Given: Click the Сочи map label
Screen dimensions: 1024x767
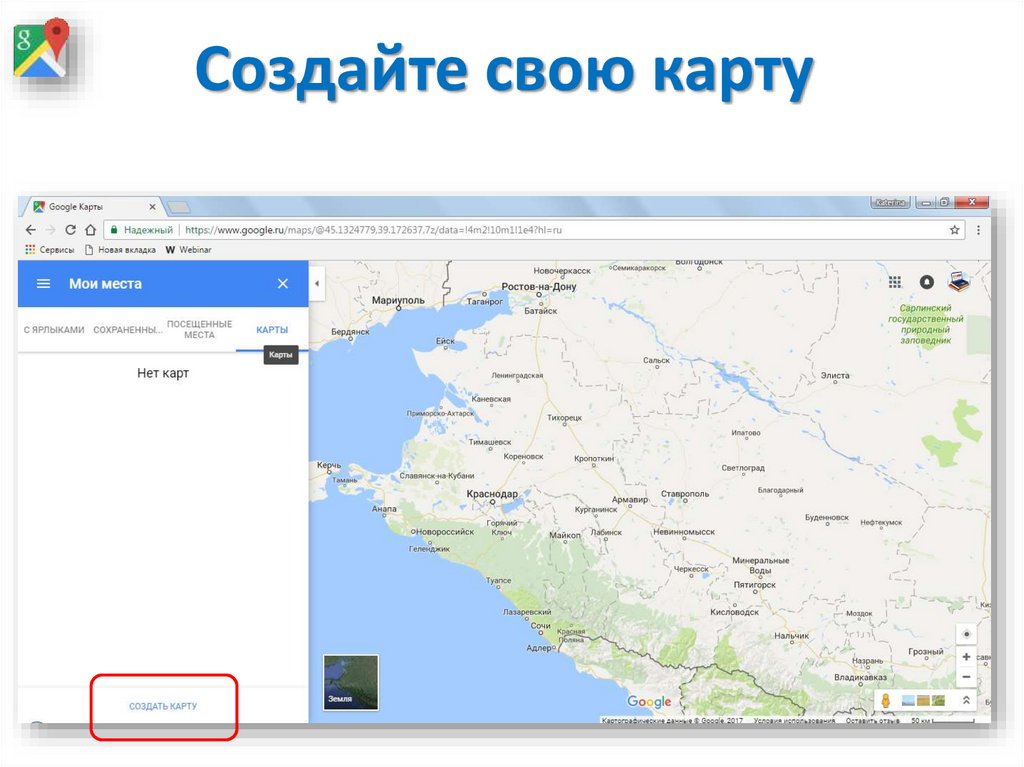Looking at the screenshot, I should point(540,625).
